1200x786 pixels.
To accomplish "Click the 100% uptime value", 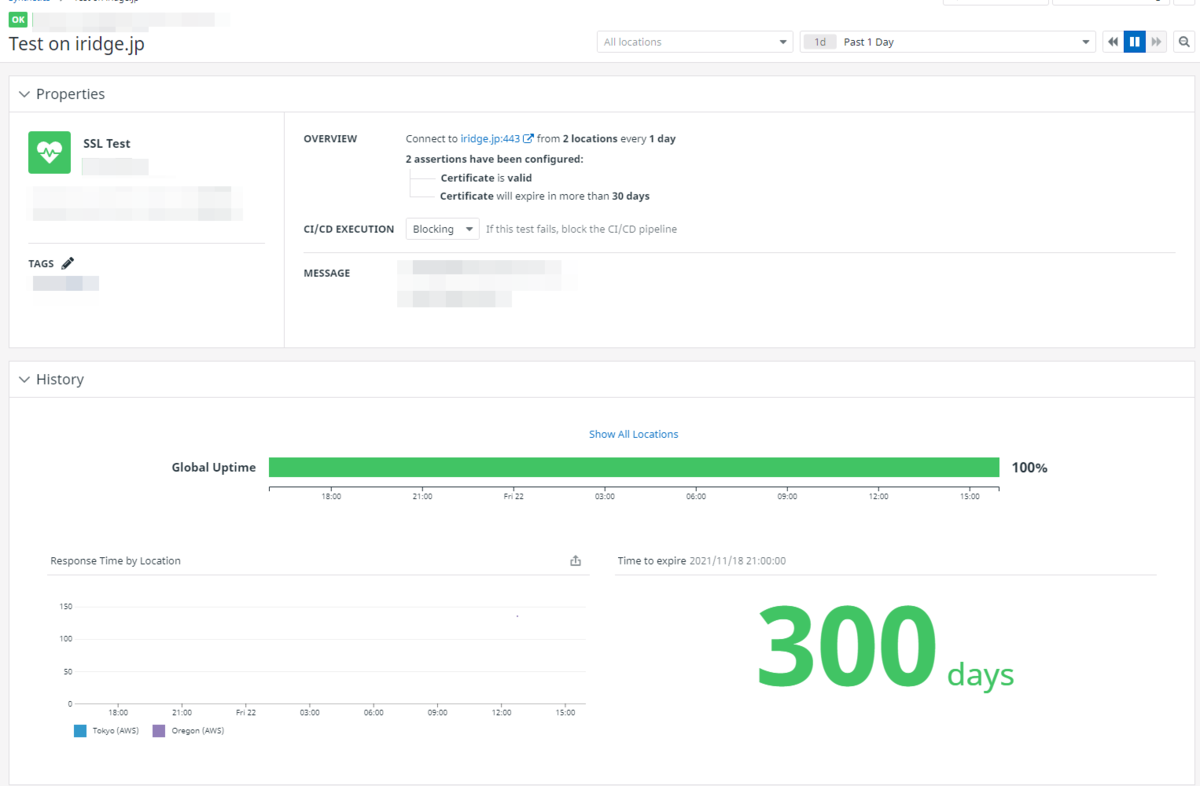I will 1030,467.
